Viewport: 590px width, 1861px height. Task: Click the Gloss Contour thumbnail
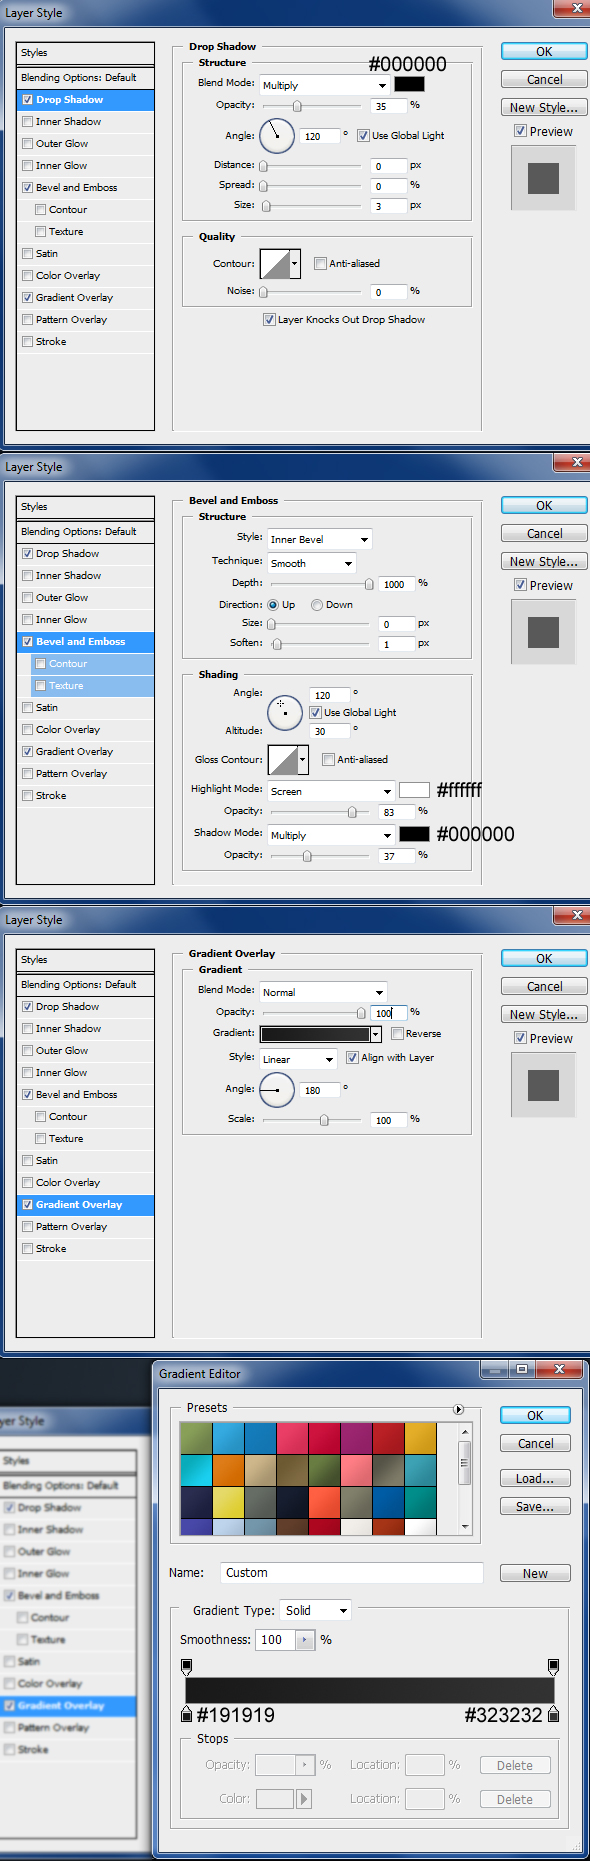pyautogui.click(x=282, y=760)
